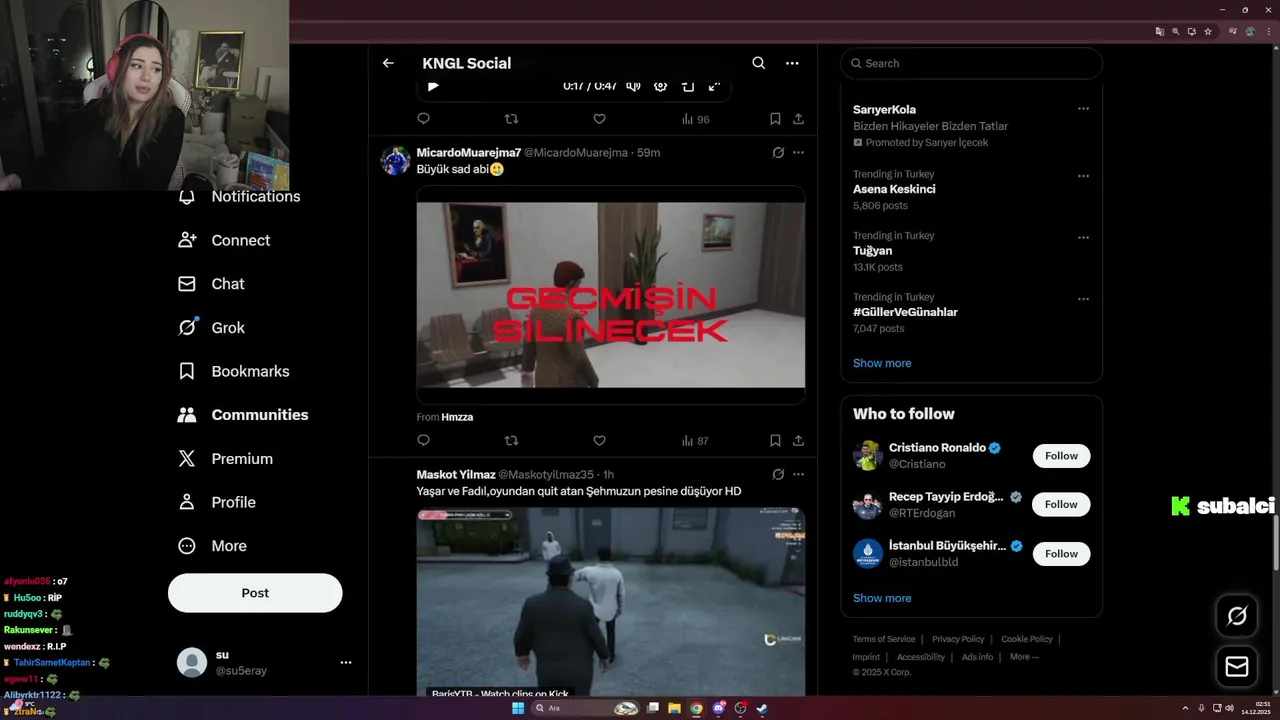The image size is (1280, 720).
Task: Bookmark the post with 96 views
Action: [x=775, y=119]
